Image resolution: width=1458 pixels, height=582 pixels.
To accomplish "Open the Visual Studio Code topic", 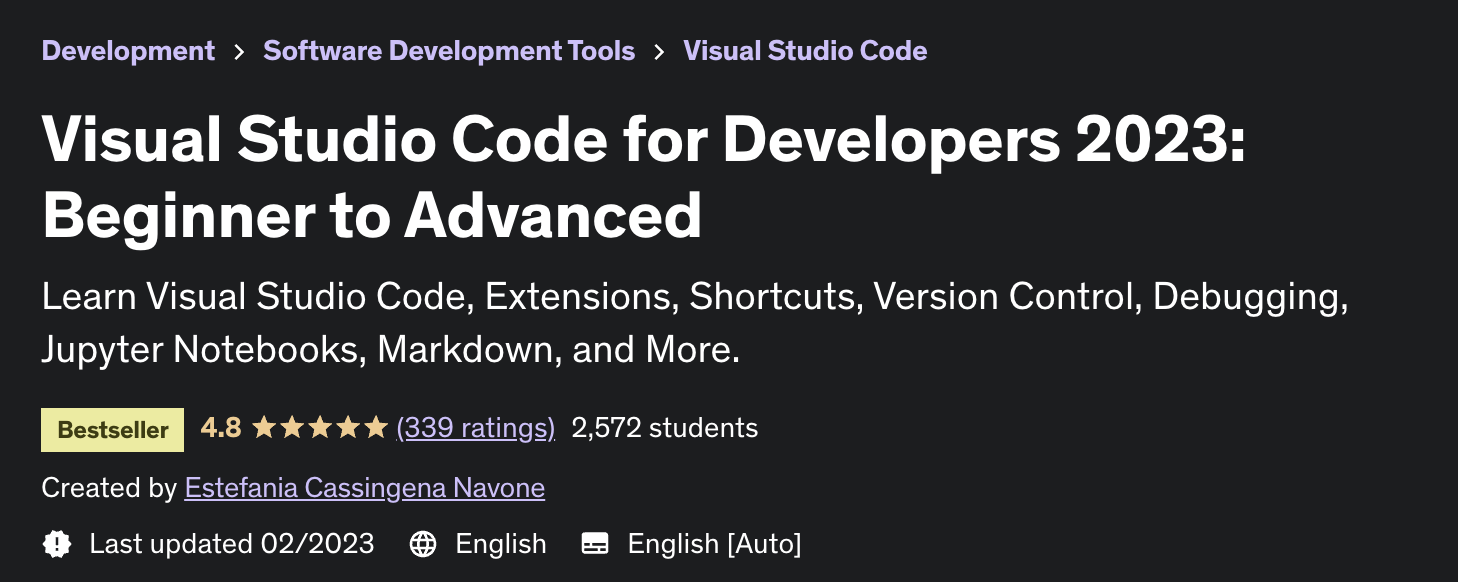I will click(x=805, y=50).
